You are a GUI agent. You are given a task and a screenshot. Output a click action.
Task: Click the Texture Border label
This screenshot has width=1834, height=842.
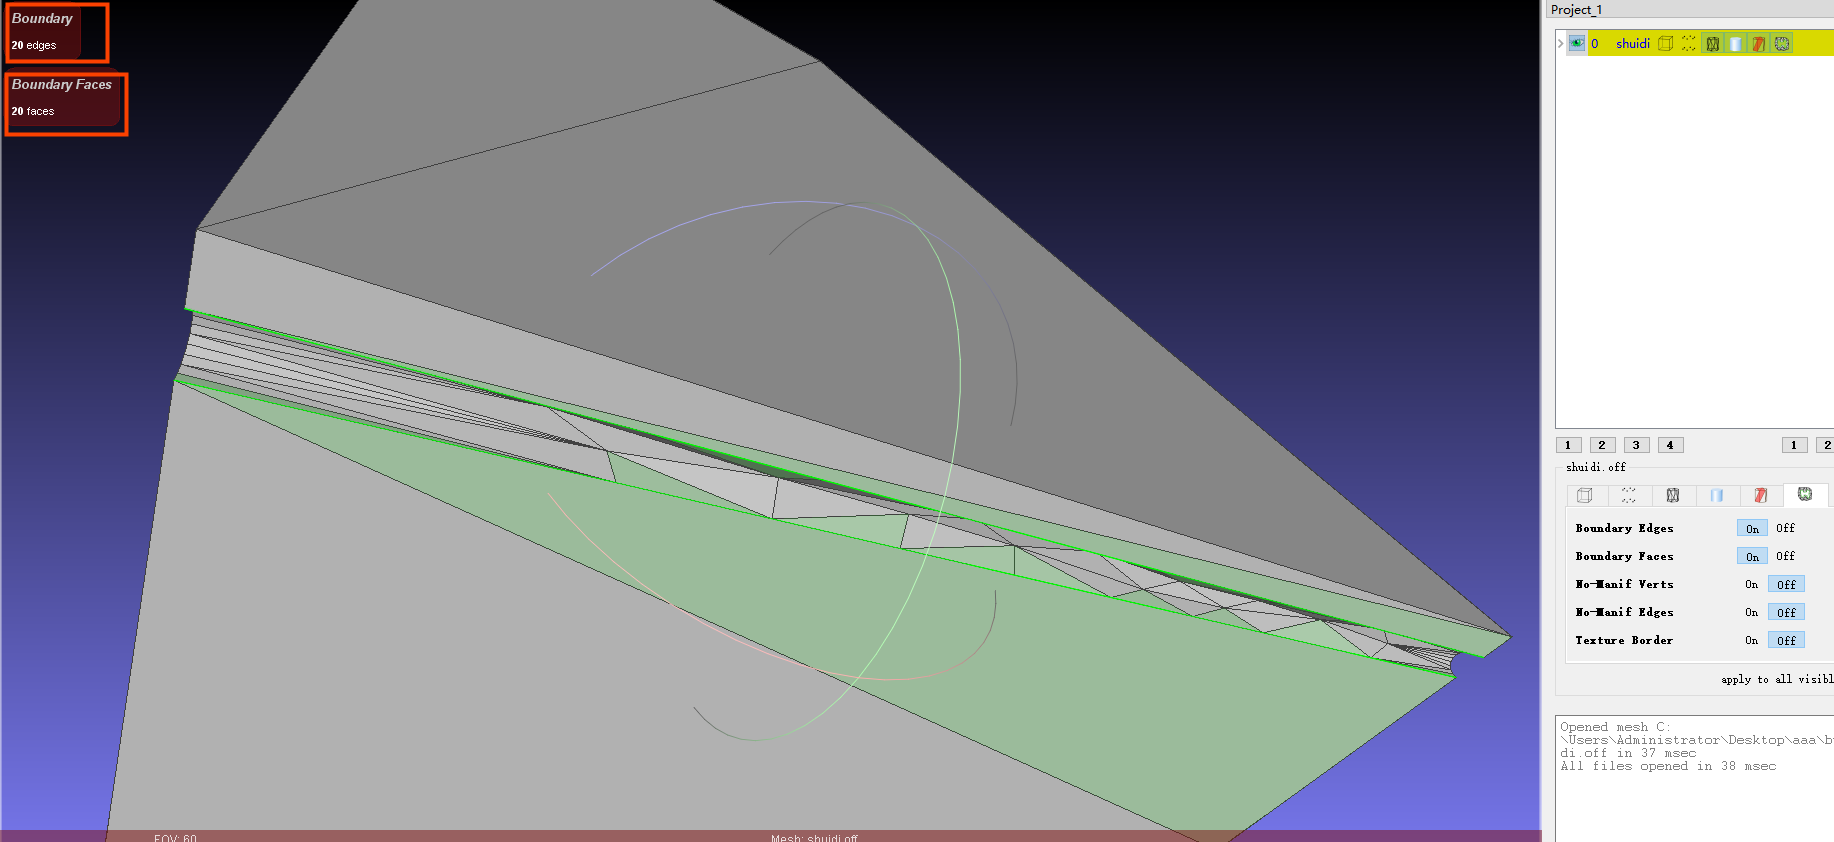tap(1624, 640)
